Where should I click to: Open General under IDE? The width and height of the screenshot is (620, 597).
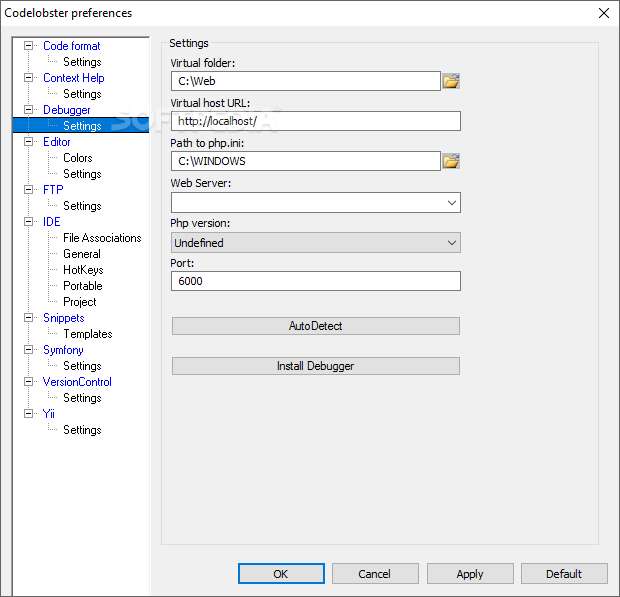tap(82, 254)
